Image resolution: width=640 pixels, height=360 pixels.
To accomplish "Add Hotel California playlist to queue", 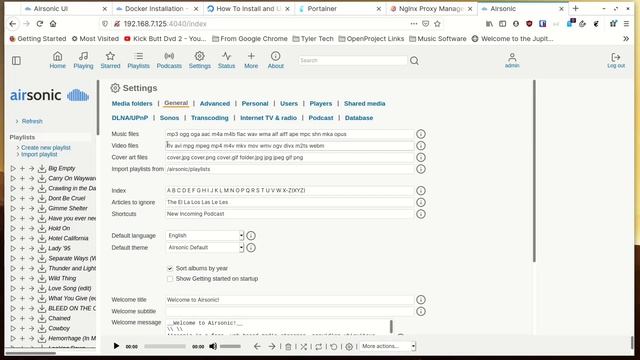I will tap(22, 238).
